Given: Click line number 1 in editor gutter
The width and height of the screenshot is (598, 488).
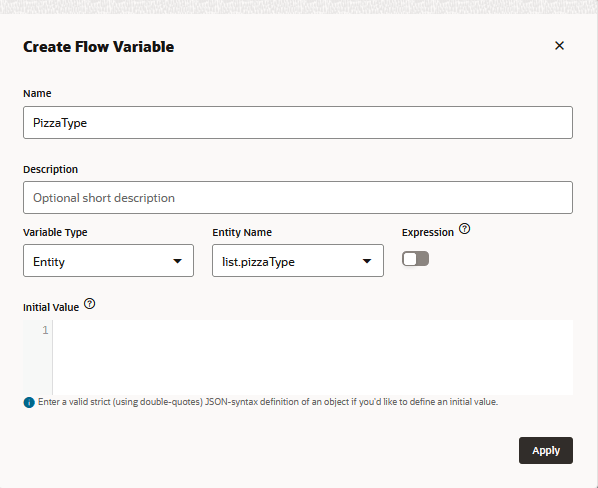Looking at the screenshot, I should (x=45, y=330).
